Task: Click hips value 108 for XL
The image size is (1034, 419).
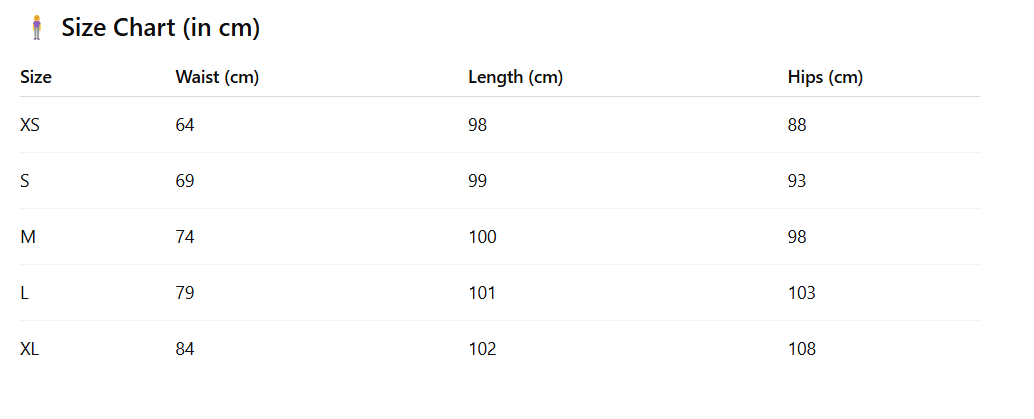Action: click(802, 349)
